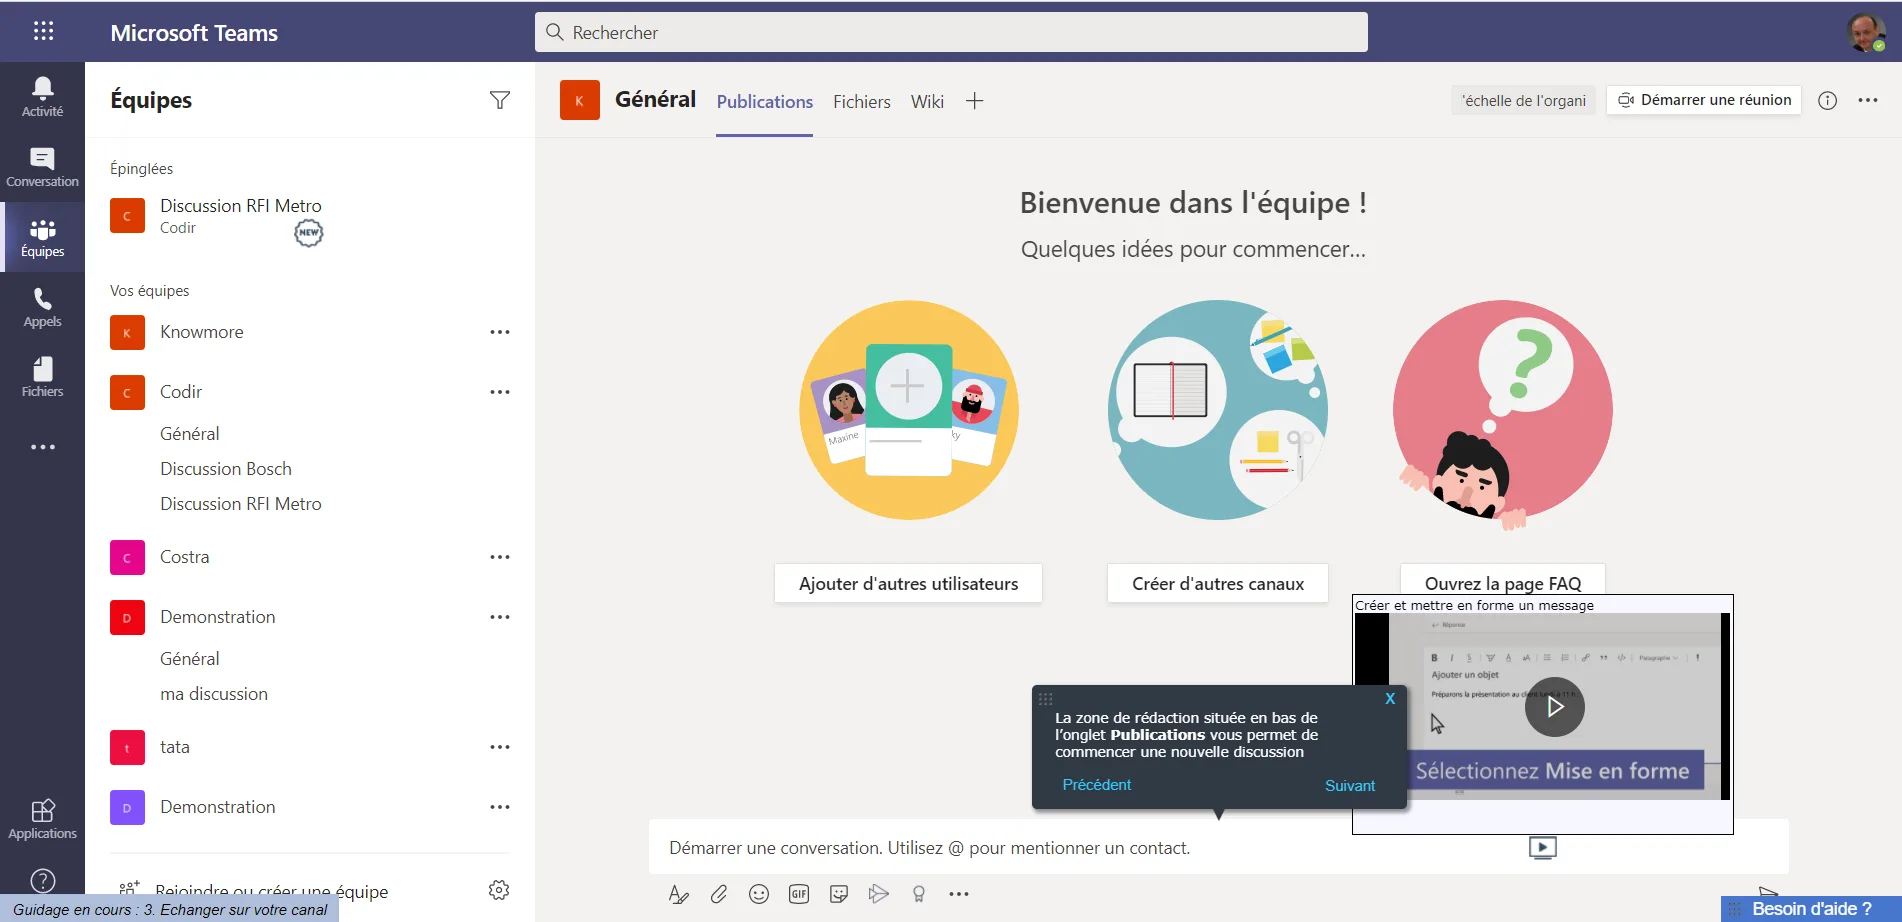Open more options for Costra team
The width and height of the screenshot is (1902, 922).
(500, 557)
